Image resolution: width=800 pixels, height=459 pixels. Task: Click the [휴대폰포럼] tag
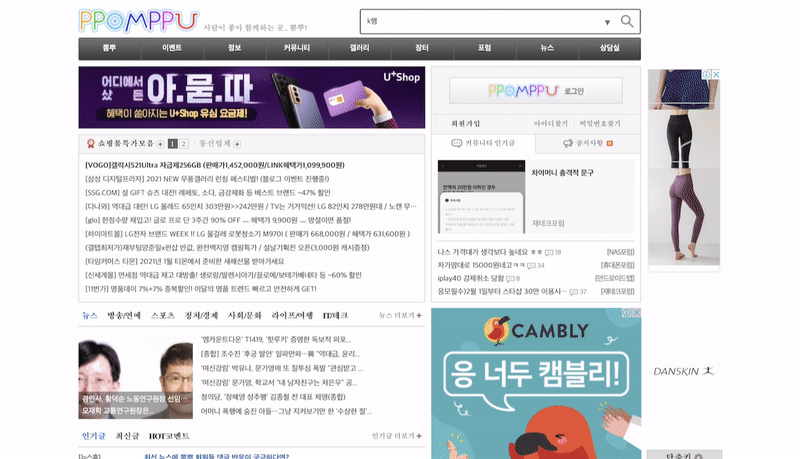click(617, 265)
